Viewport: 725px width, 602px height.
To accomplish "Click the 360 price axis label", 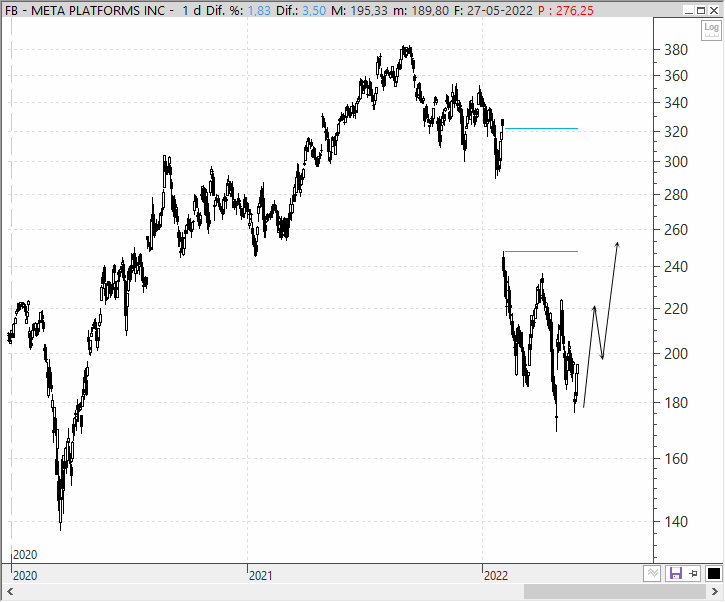I will pos(676,75).
